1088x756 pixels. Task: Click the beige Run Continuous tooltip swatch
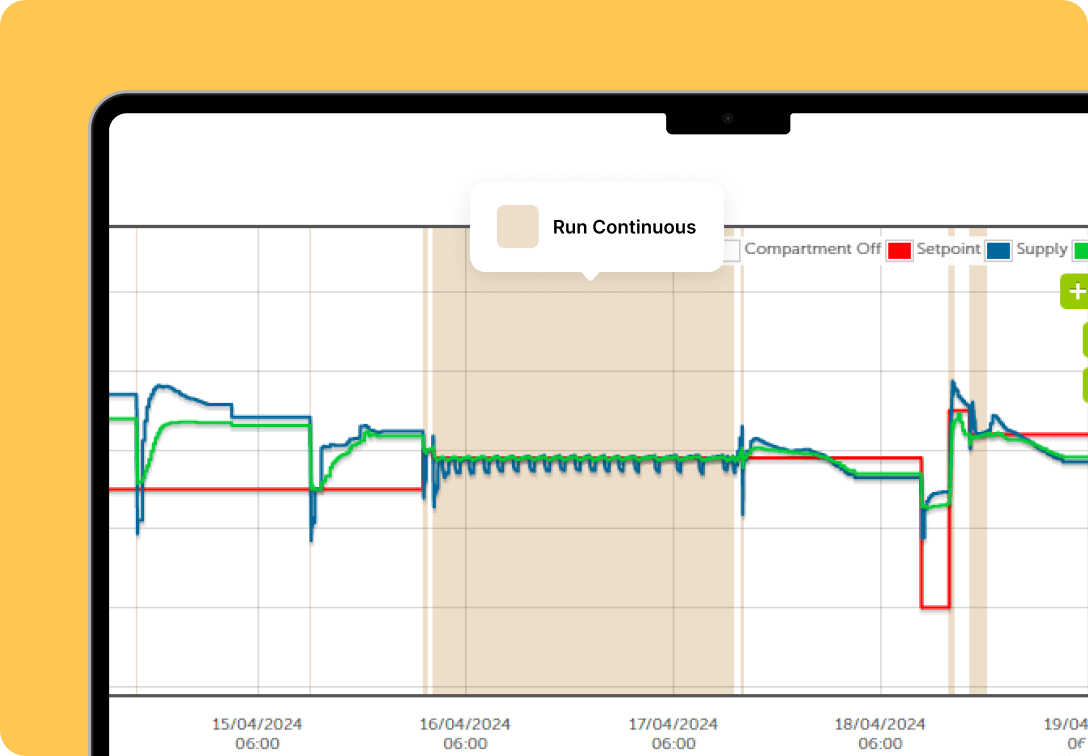[x=518, y=227]
